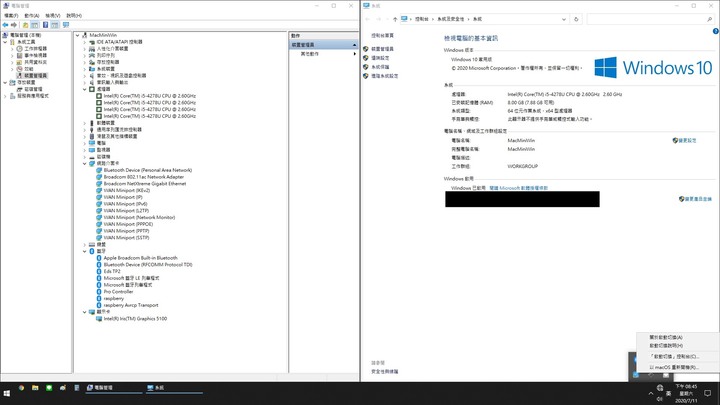
Task: Open the 動作(A) Action menu
Action: (x=32, y=16)
